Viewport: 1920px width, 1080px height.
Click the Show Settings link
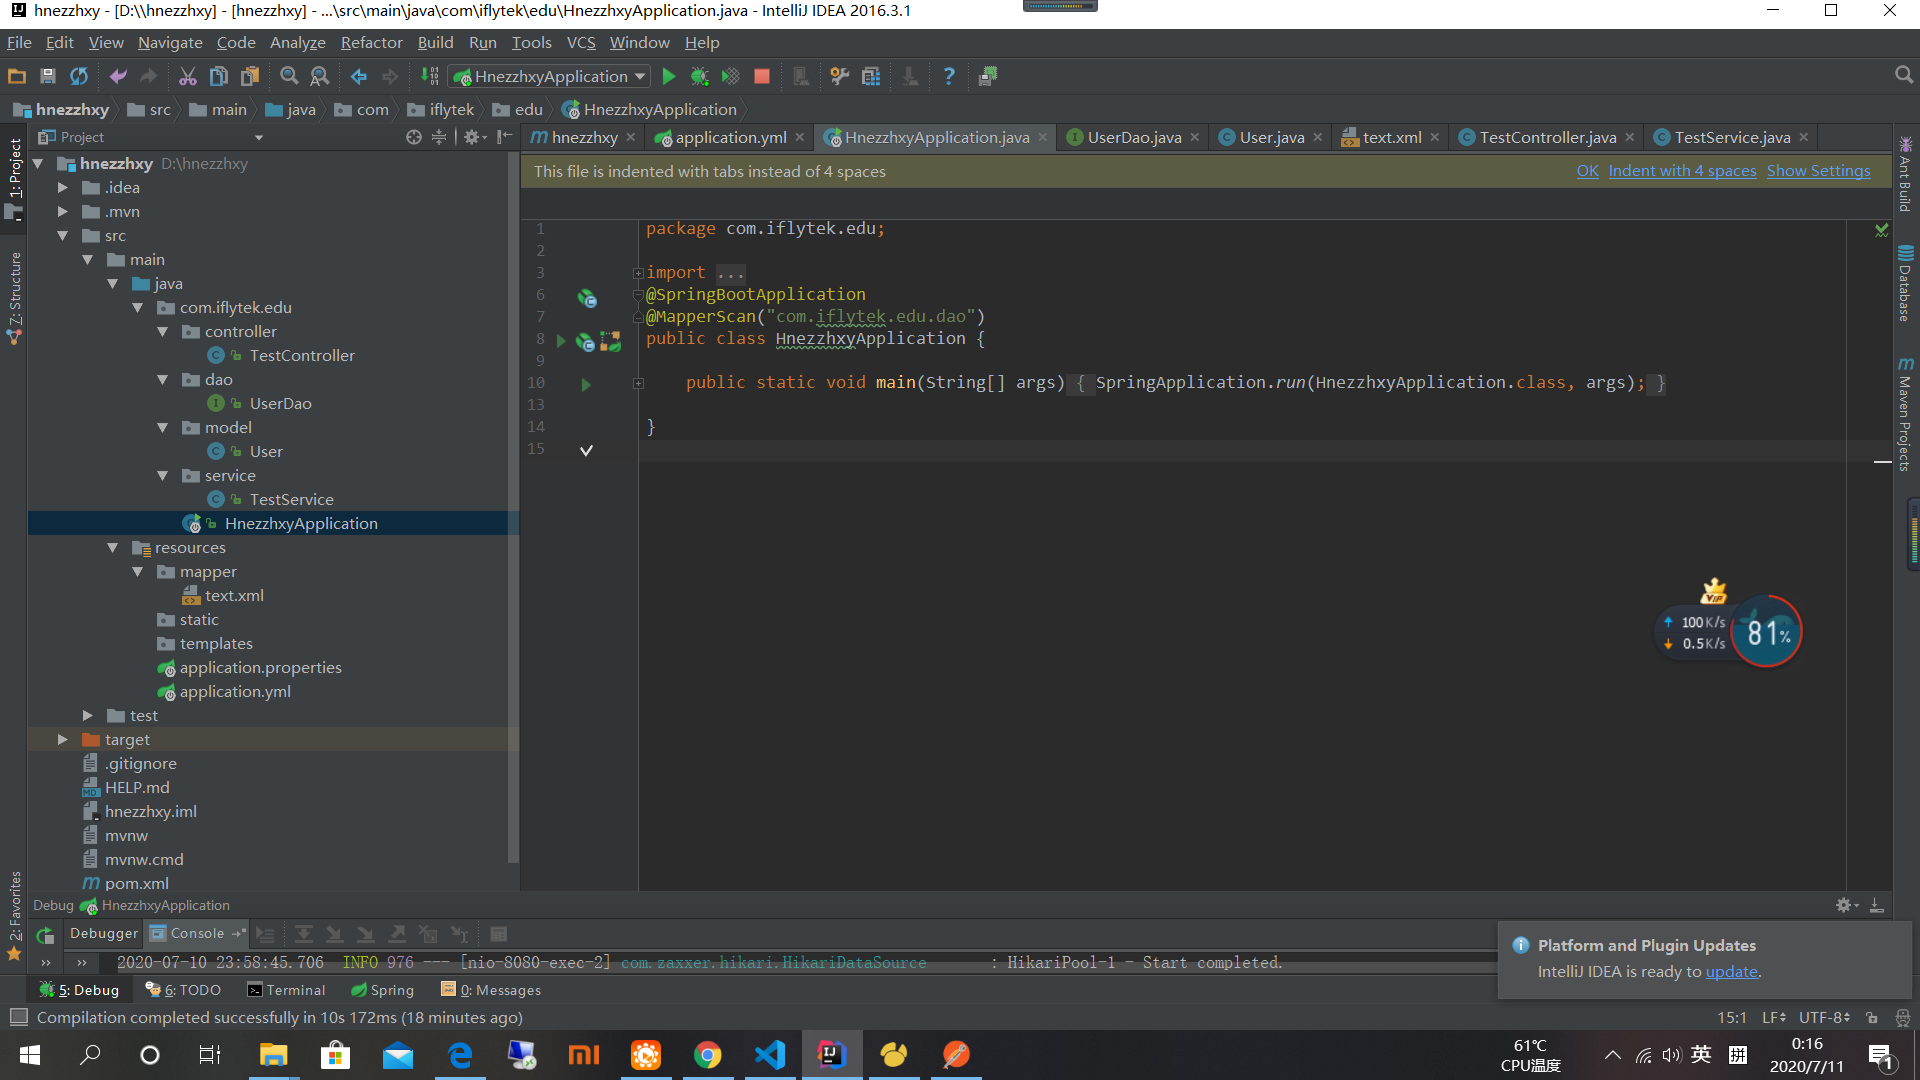(1818, 171)
